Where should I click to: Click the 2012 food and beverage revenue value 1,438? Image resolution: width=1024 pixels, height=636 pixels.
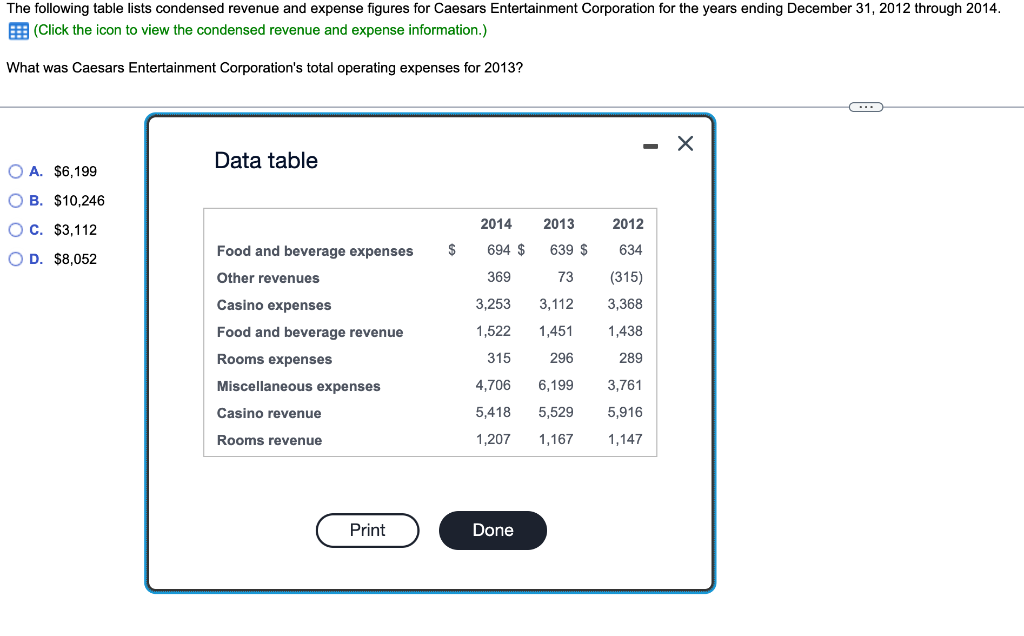(x=625, y=331)
